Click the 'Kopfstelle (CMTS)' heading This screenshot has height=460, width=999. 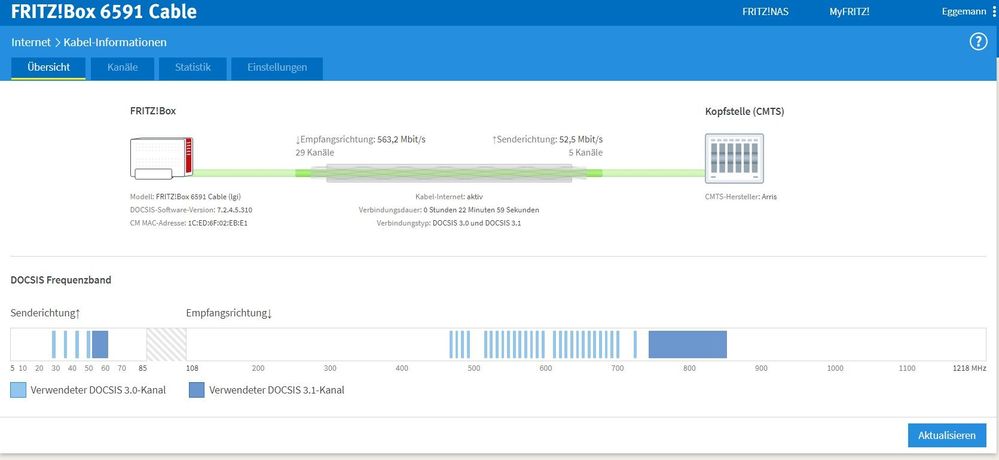pyautogui.click(x=744, y=111)
